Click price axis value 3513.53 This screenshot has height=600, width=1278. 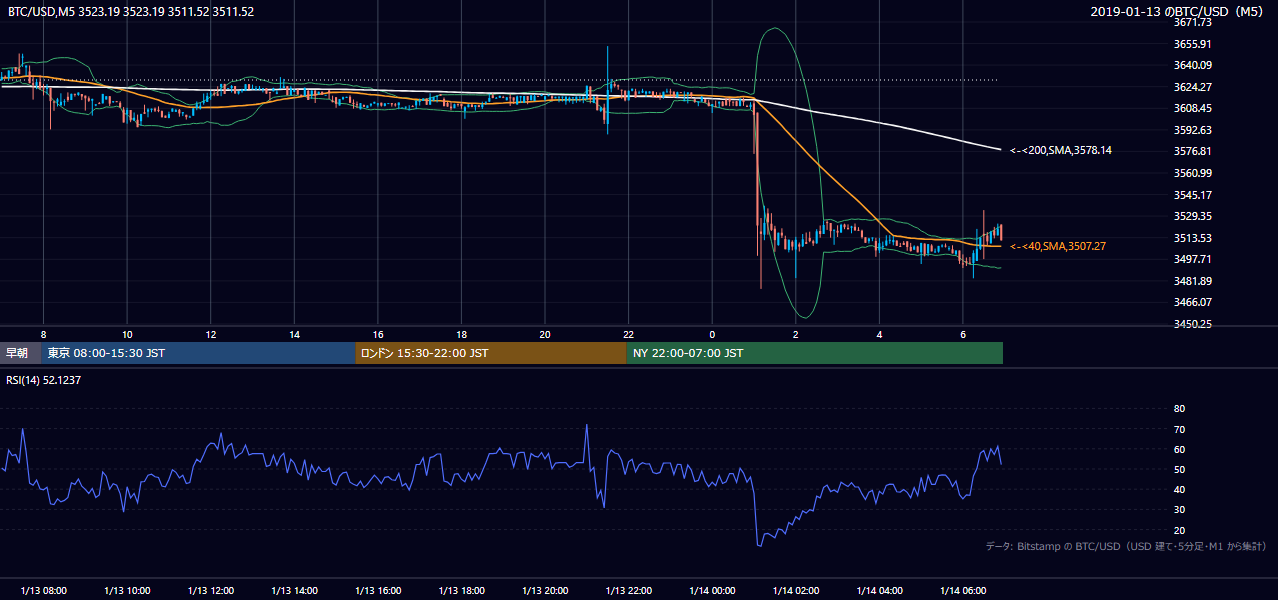[1193, 238]
